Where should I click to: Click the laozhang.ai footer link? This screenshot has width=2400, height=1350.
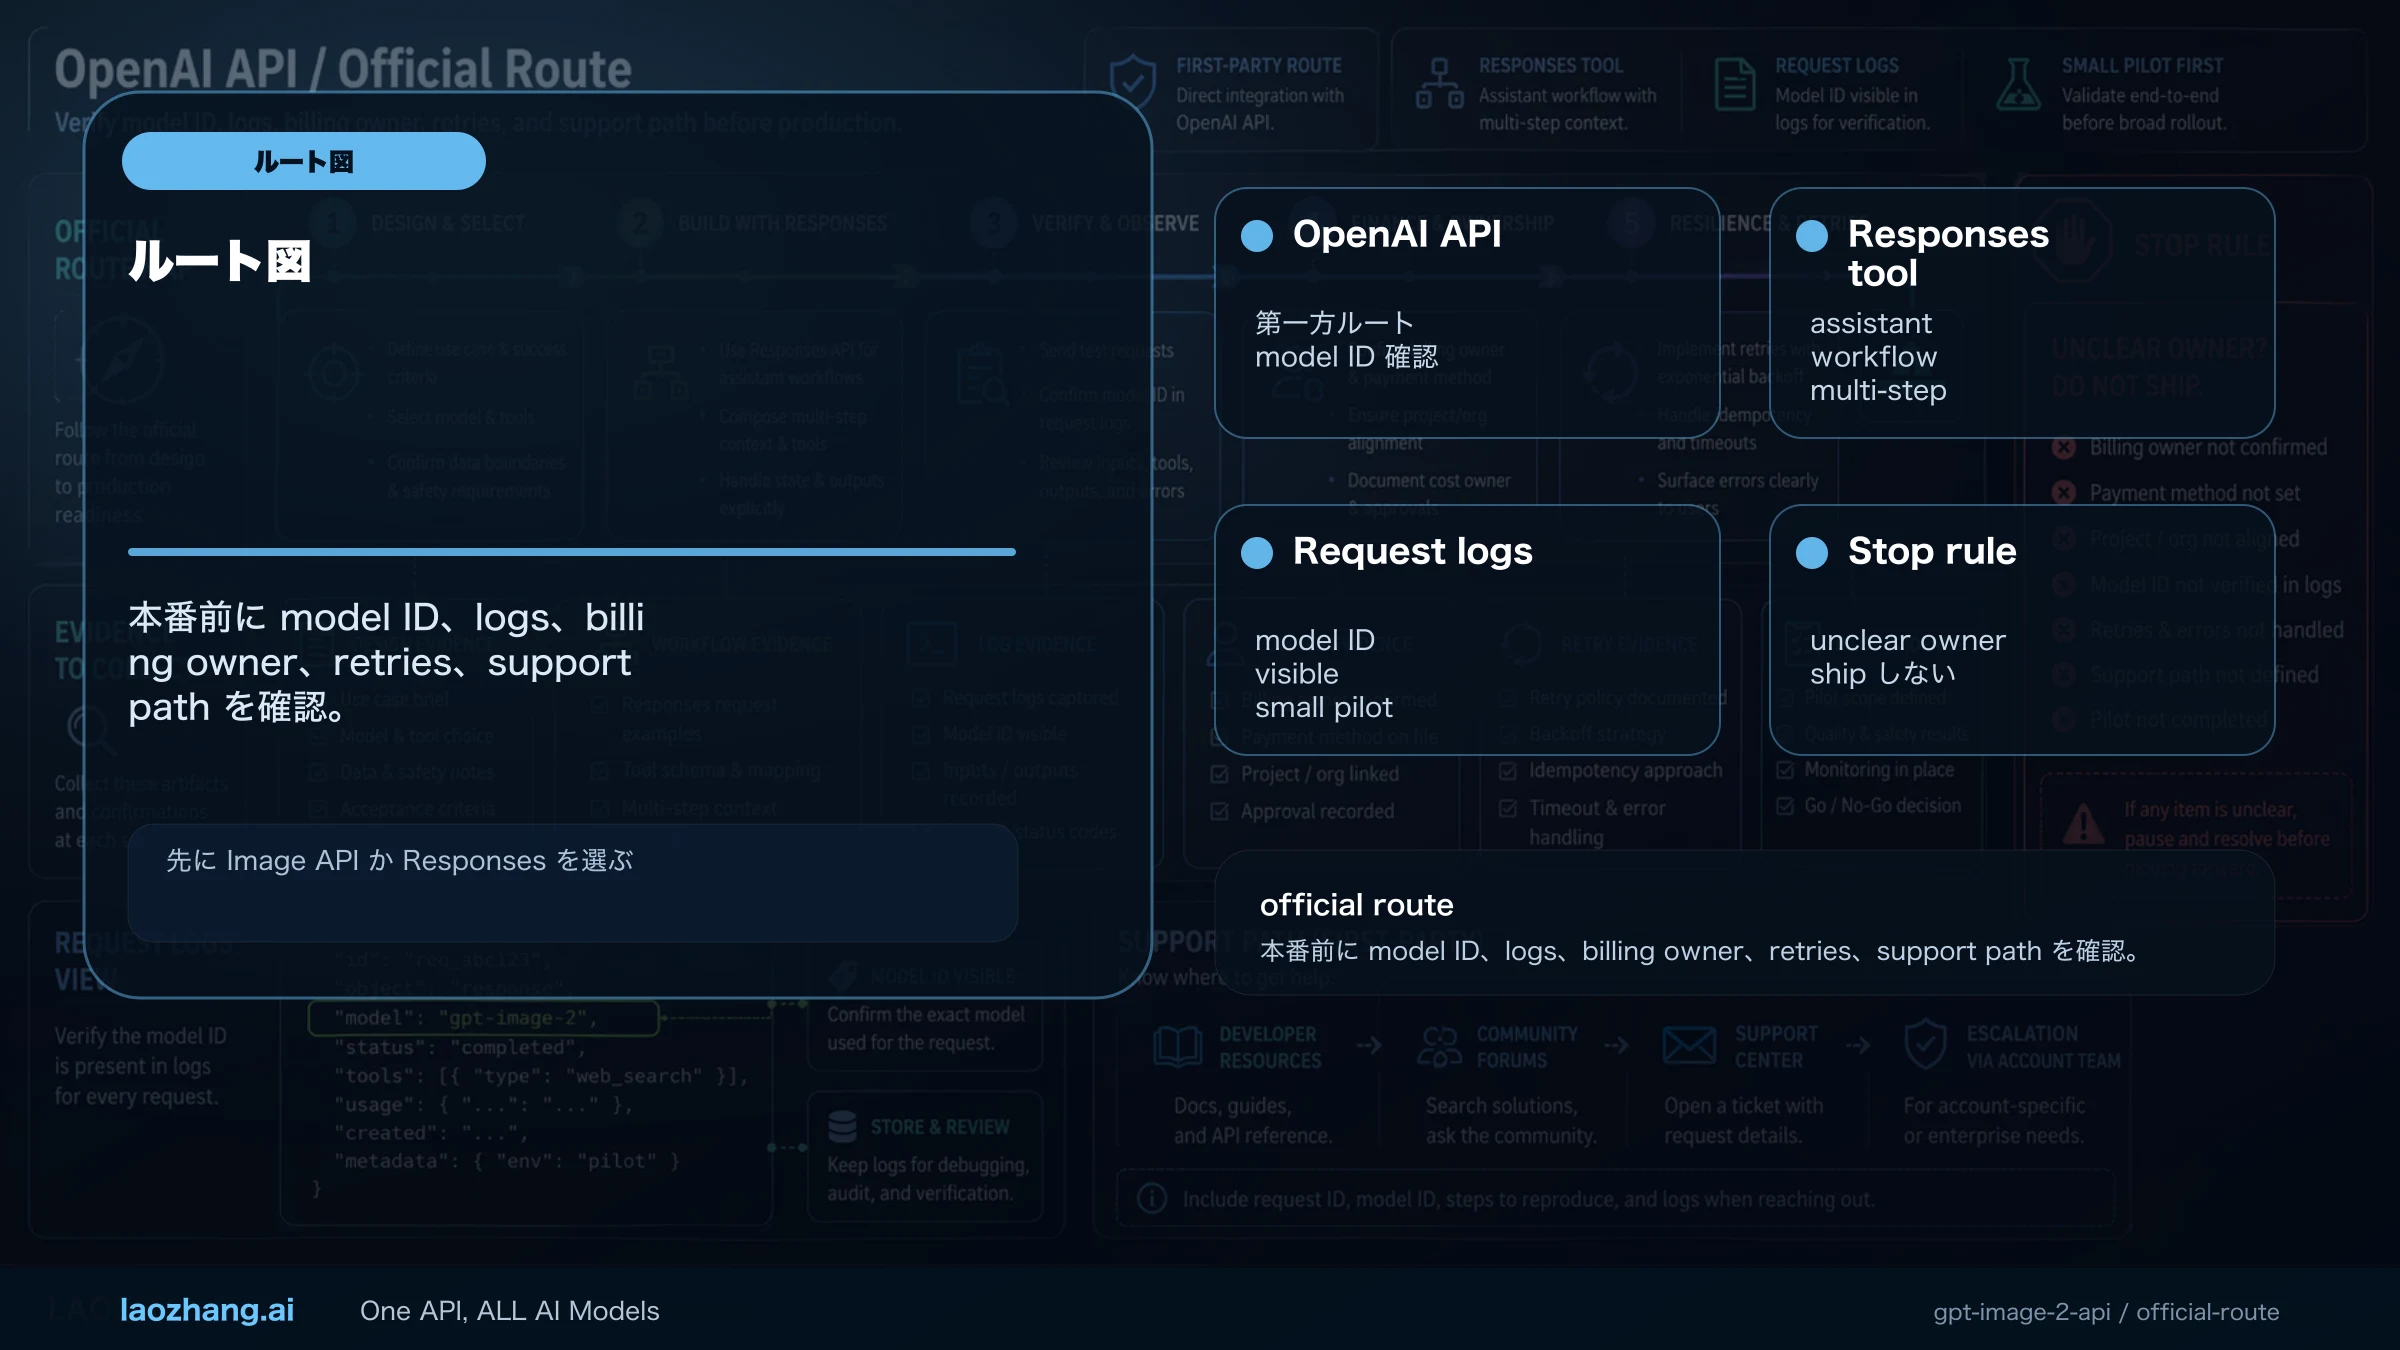(207, 1310)
